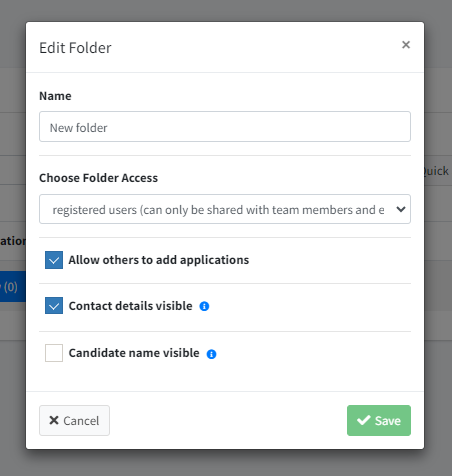Click the X icon inside Cancel button
452x476 pixels.
click(x=54, y=420)
